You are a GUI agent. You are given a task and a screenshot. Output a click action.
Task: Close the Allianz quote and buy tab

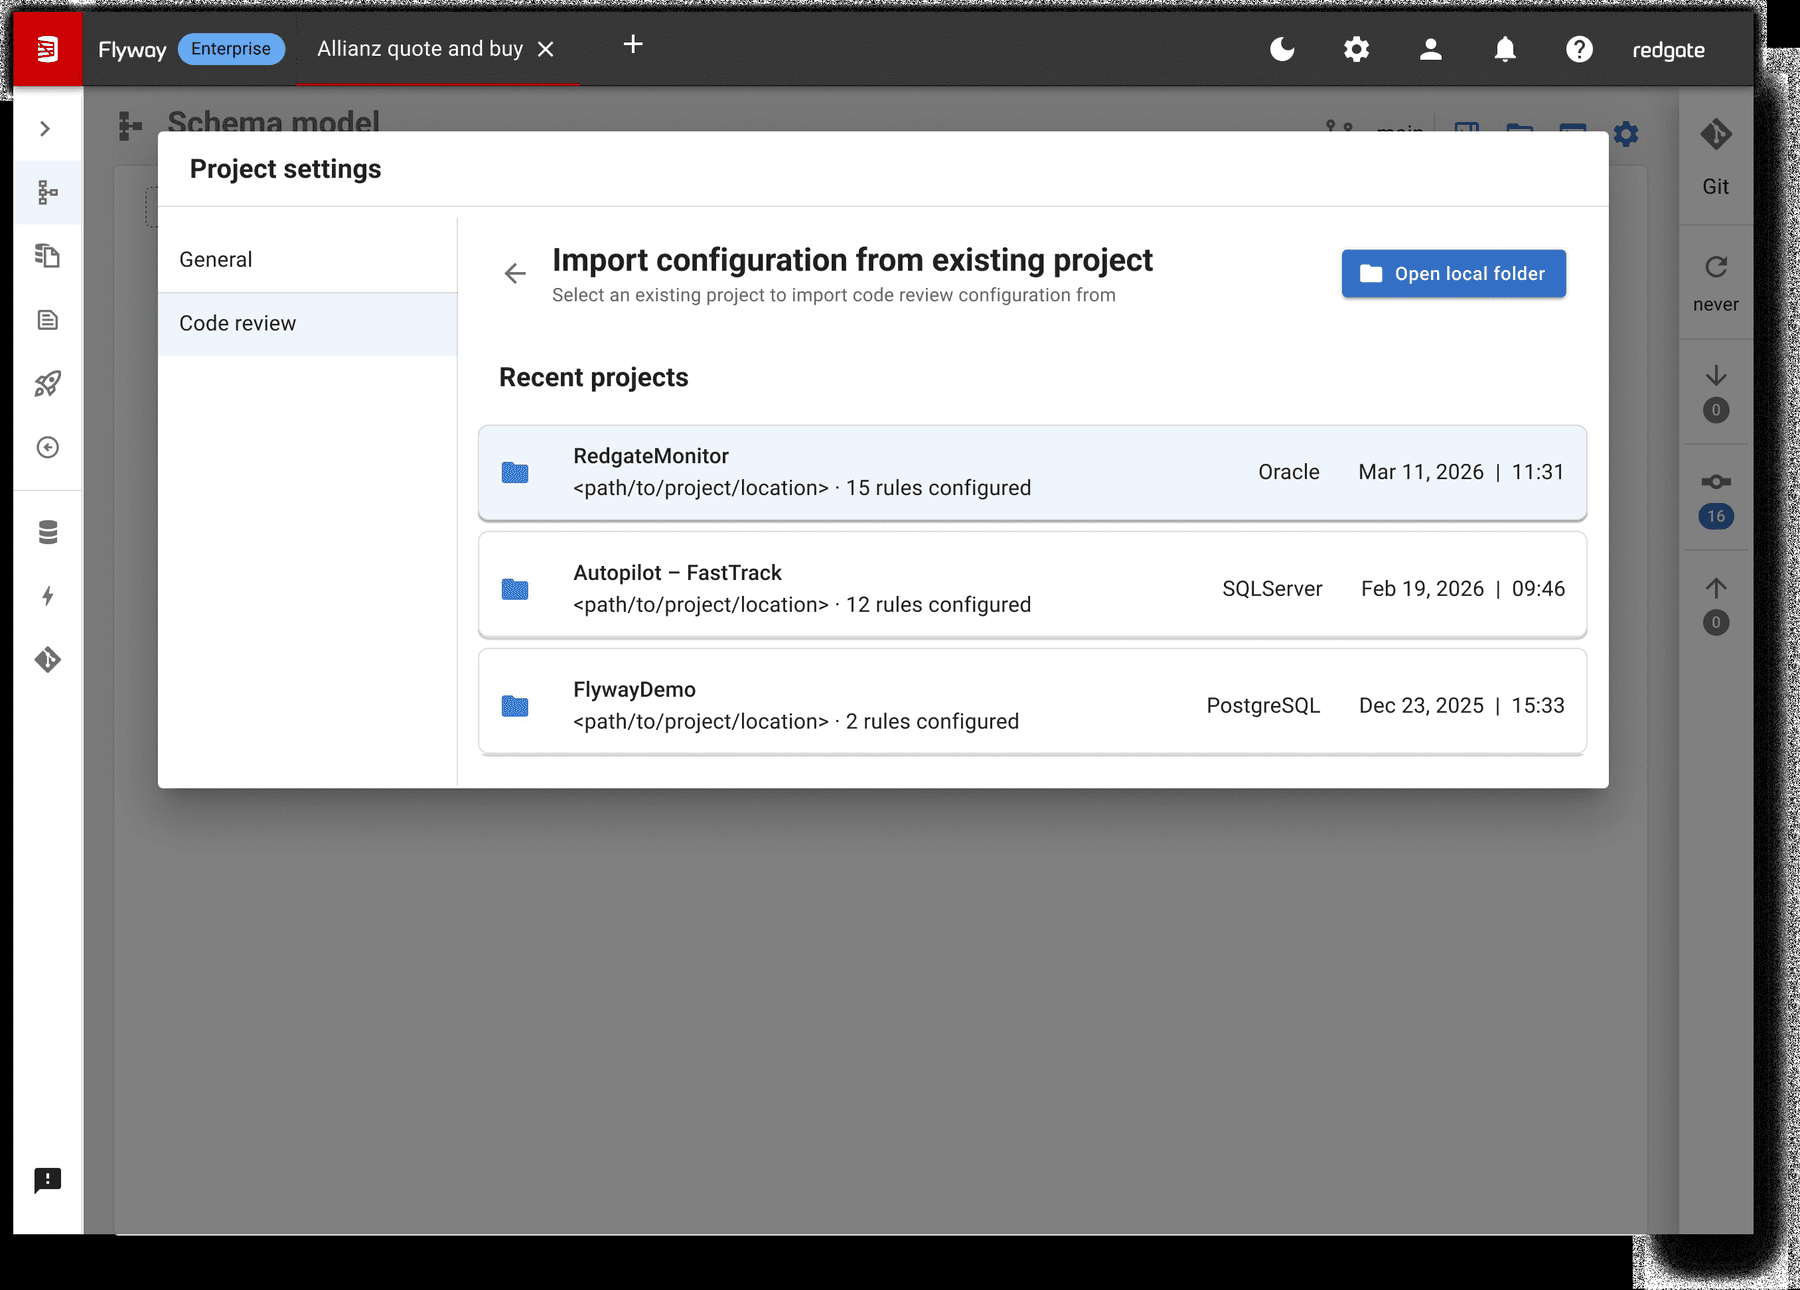coord(546,49)
